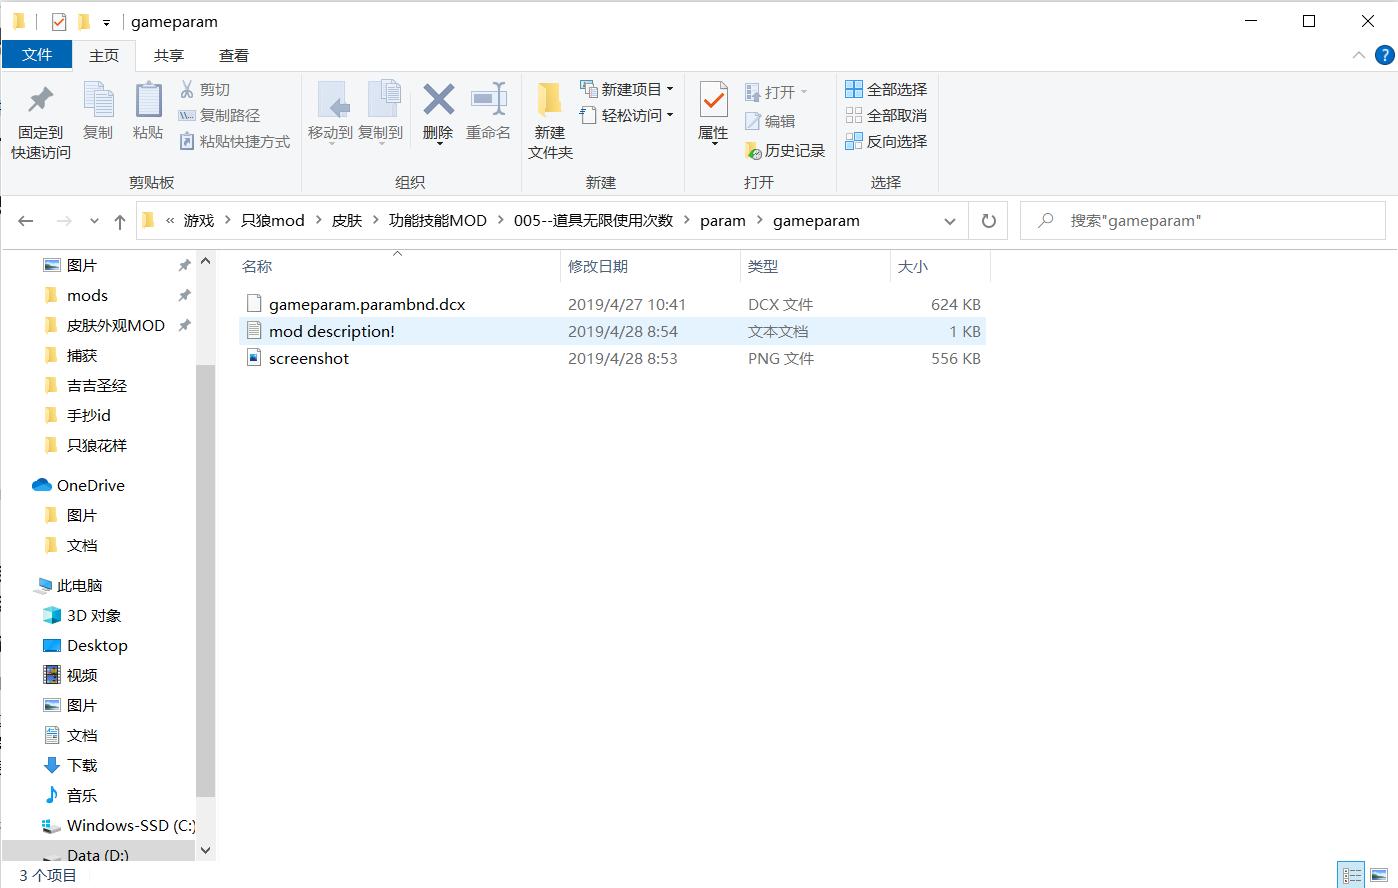Click the Up one level arrow
Screen dimensions: 1398x888
[x=120, y=221]
